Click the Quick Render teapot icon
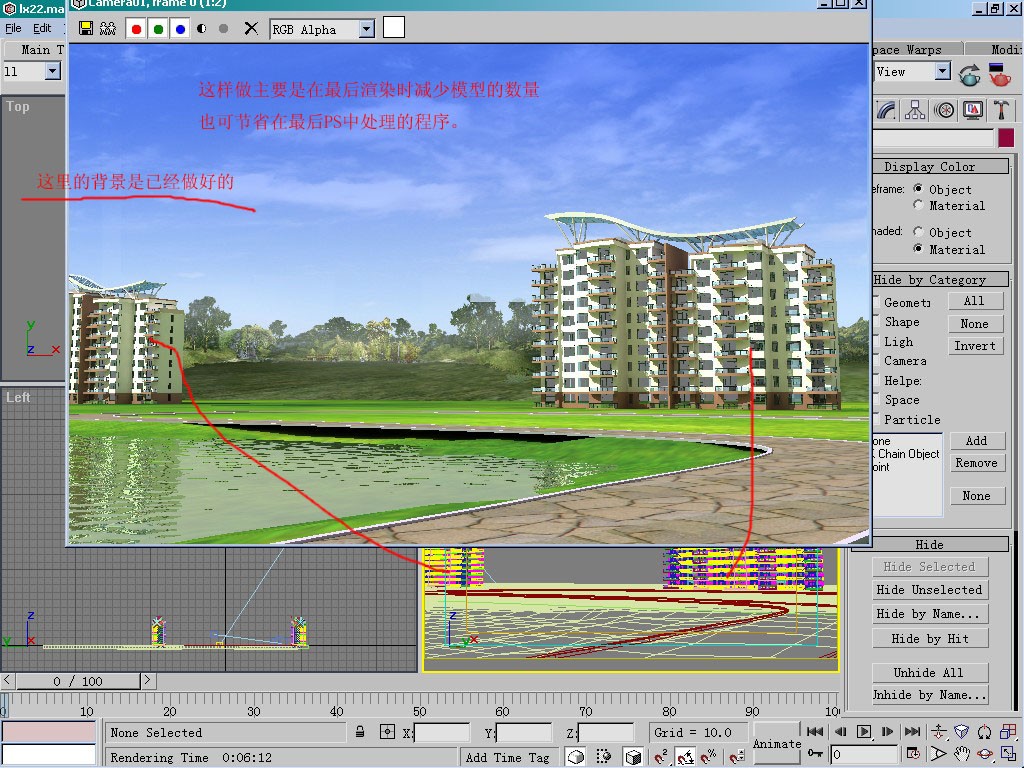The width and height of the screenshot is (1024, 768). (x=998, y=74)
